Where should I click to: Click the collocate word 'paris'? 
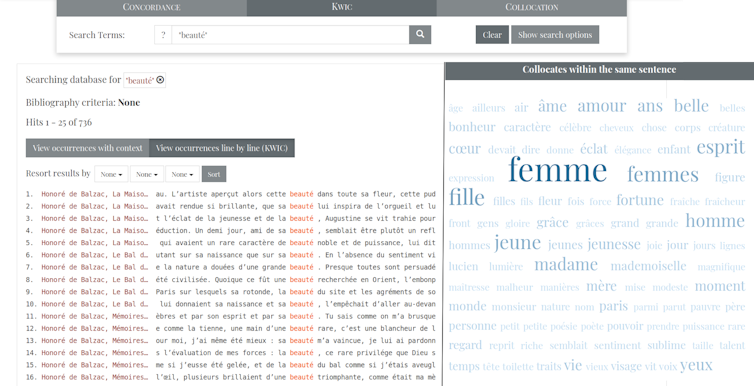pos(614,306)
